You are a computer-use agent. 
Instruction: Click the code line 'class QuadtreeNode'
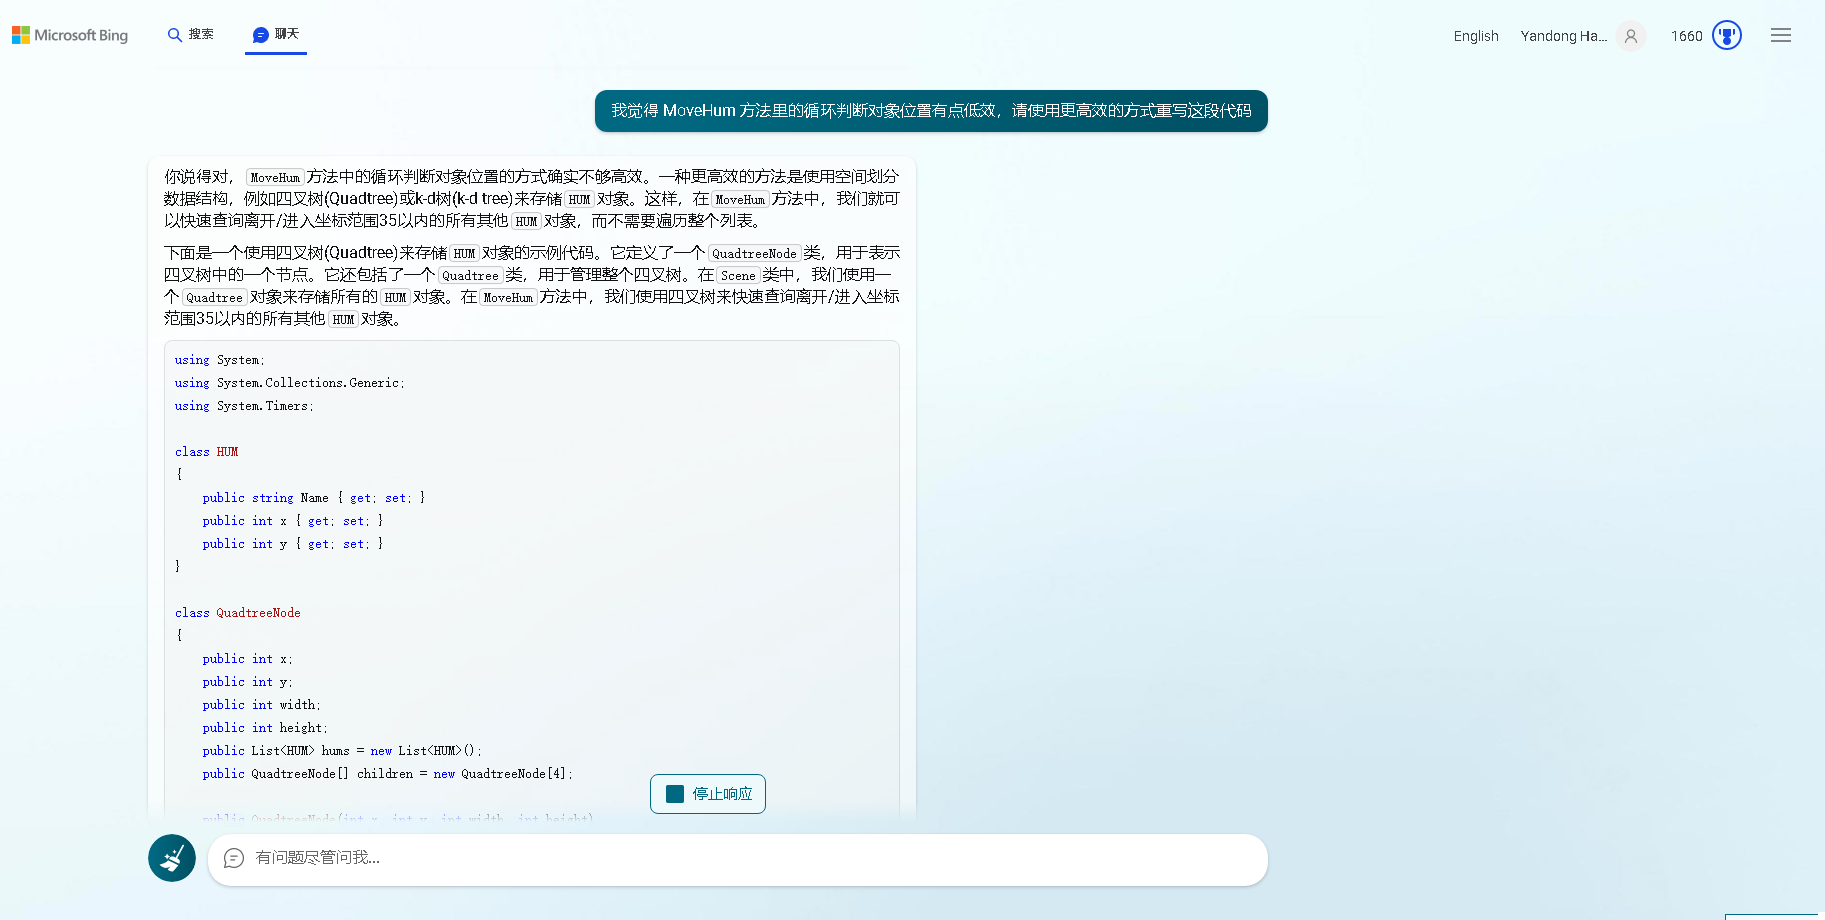tap(238, 613)
